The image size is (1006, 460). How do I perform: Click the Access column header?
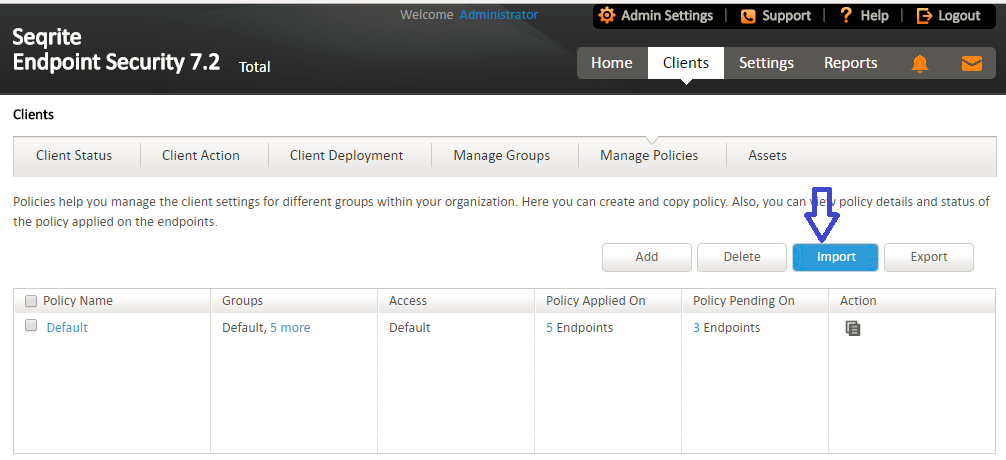[x=407, y=301]
